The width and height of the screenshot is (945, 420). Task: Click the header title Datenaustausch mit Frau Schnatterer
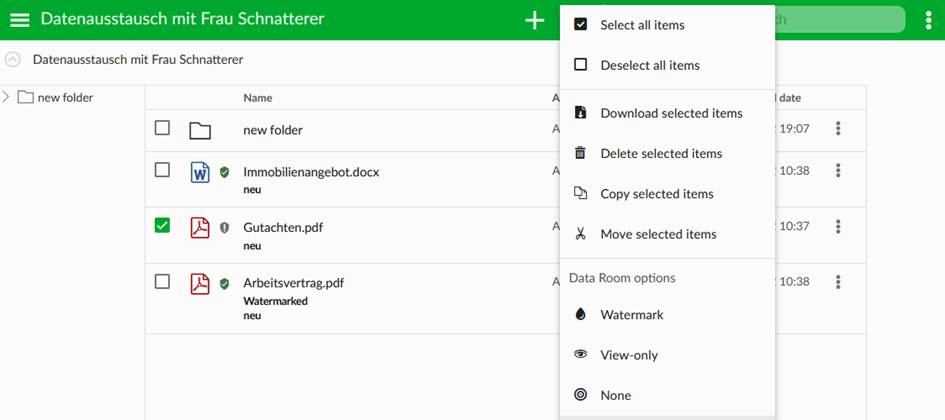[x=183, y=19]
